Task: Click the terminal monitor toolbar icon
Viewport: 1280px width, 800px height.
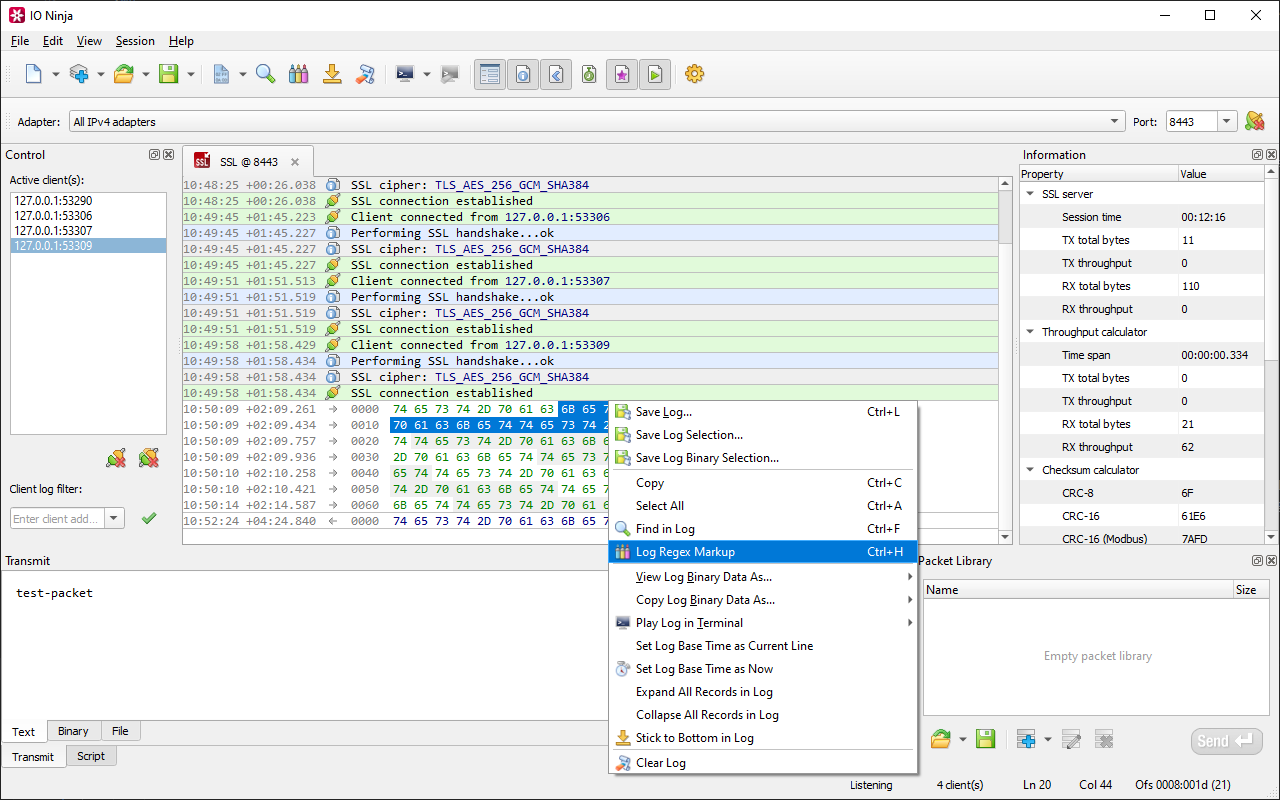Action: pyautogui.click(x=405, y=74)
